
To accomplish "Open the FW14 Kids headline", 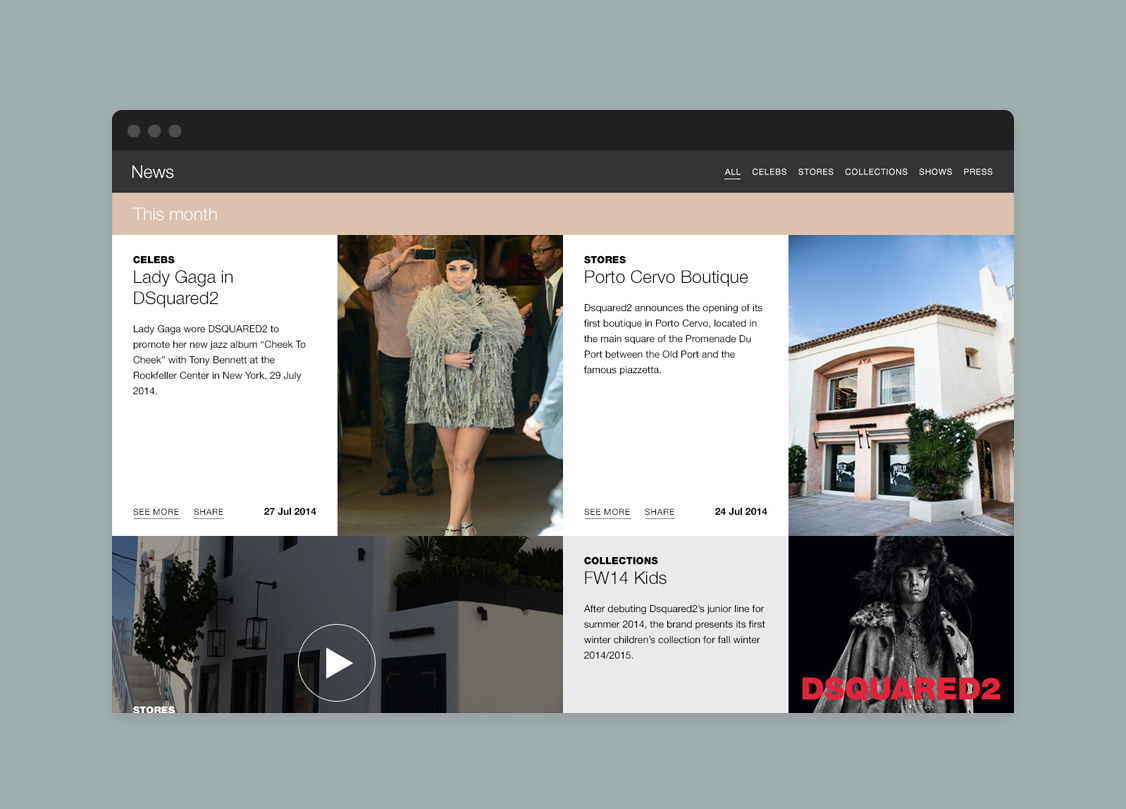I will 625,578.
